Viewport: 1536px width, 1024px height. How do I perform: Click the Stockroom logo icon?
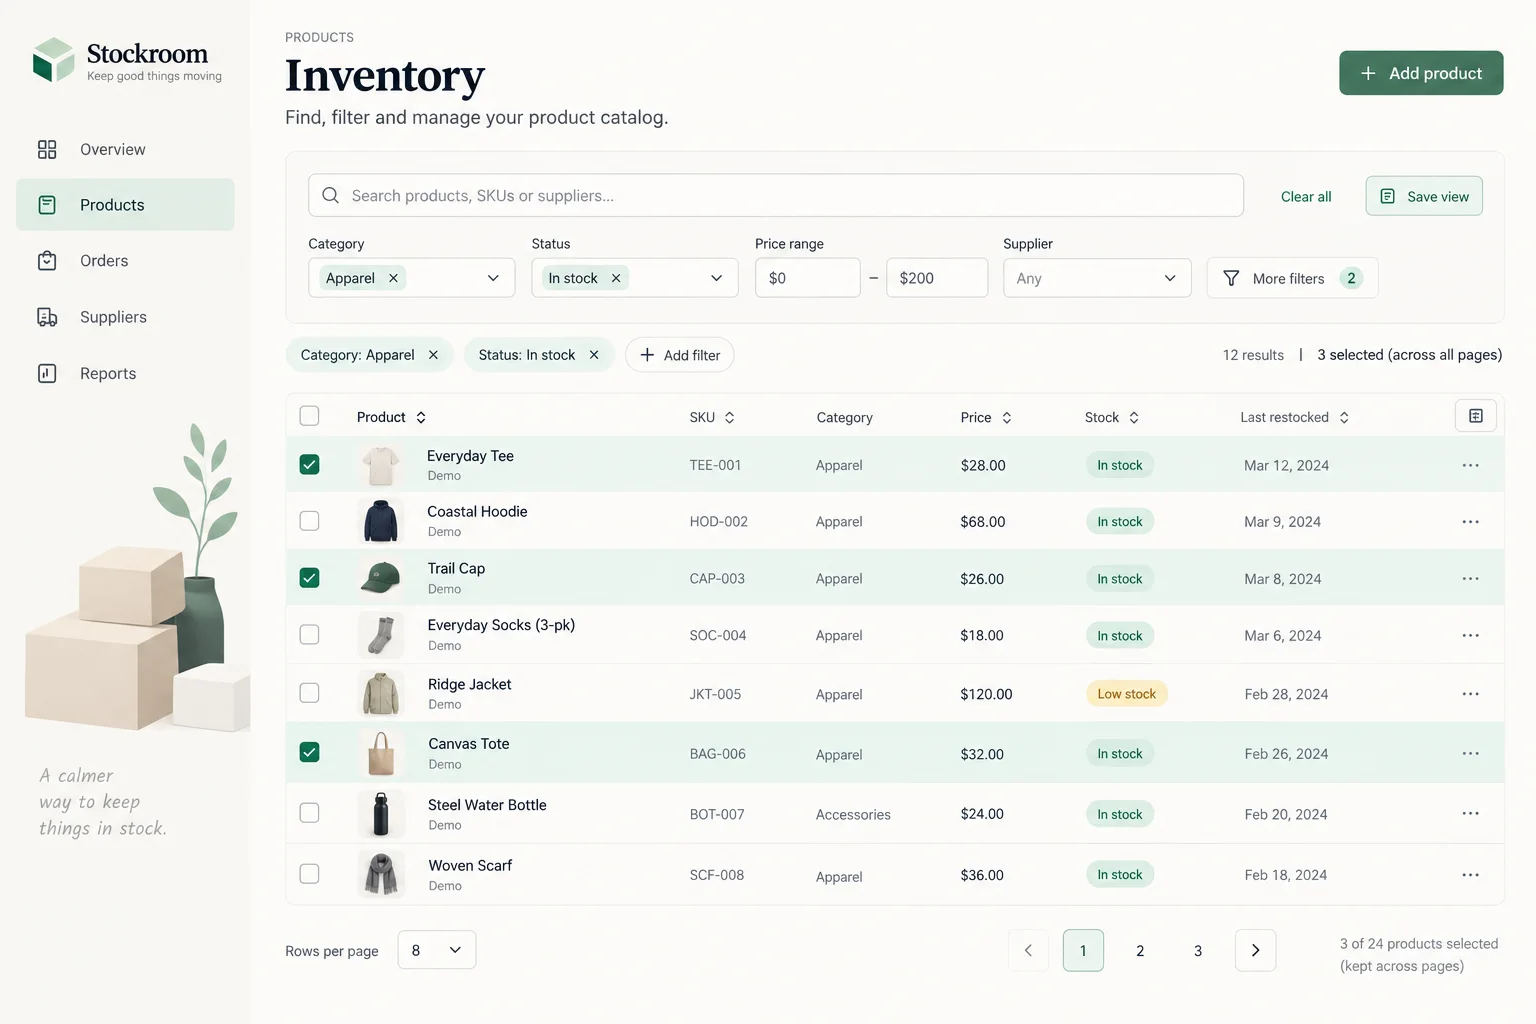tap(53, 60)
